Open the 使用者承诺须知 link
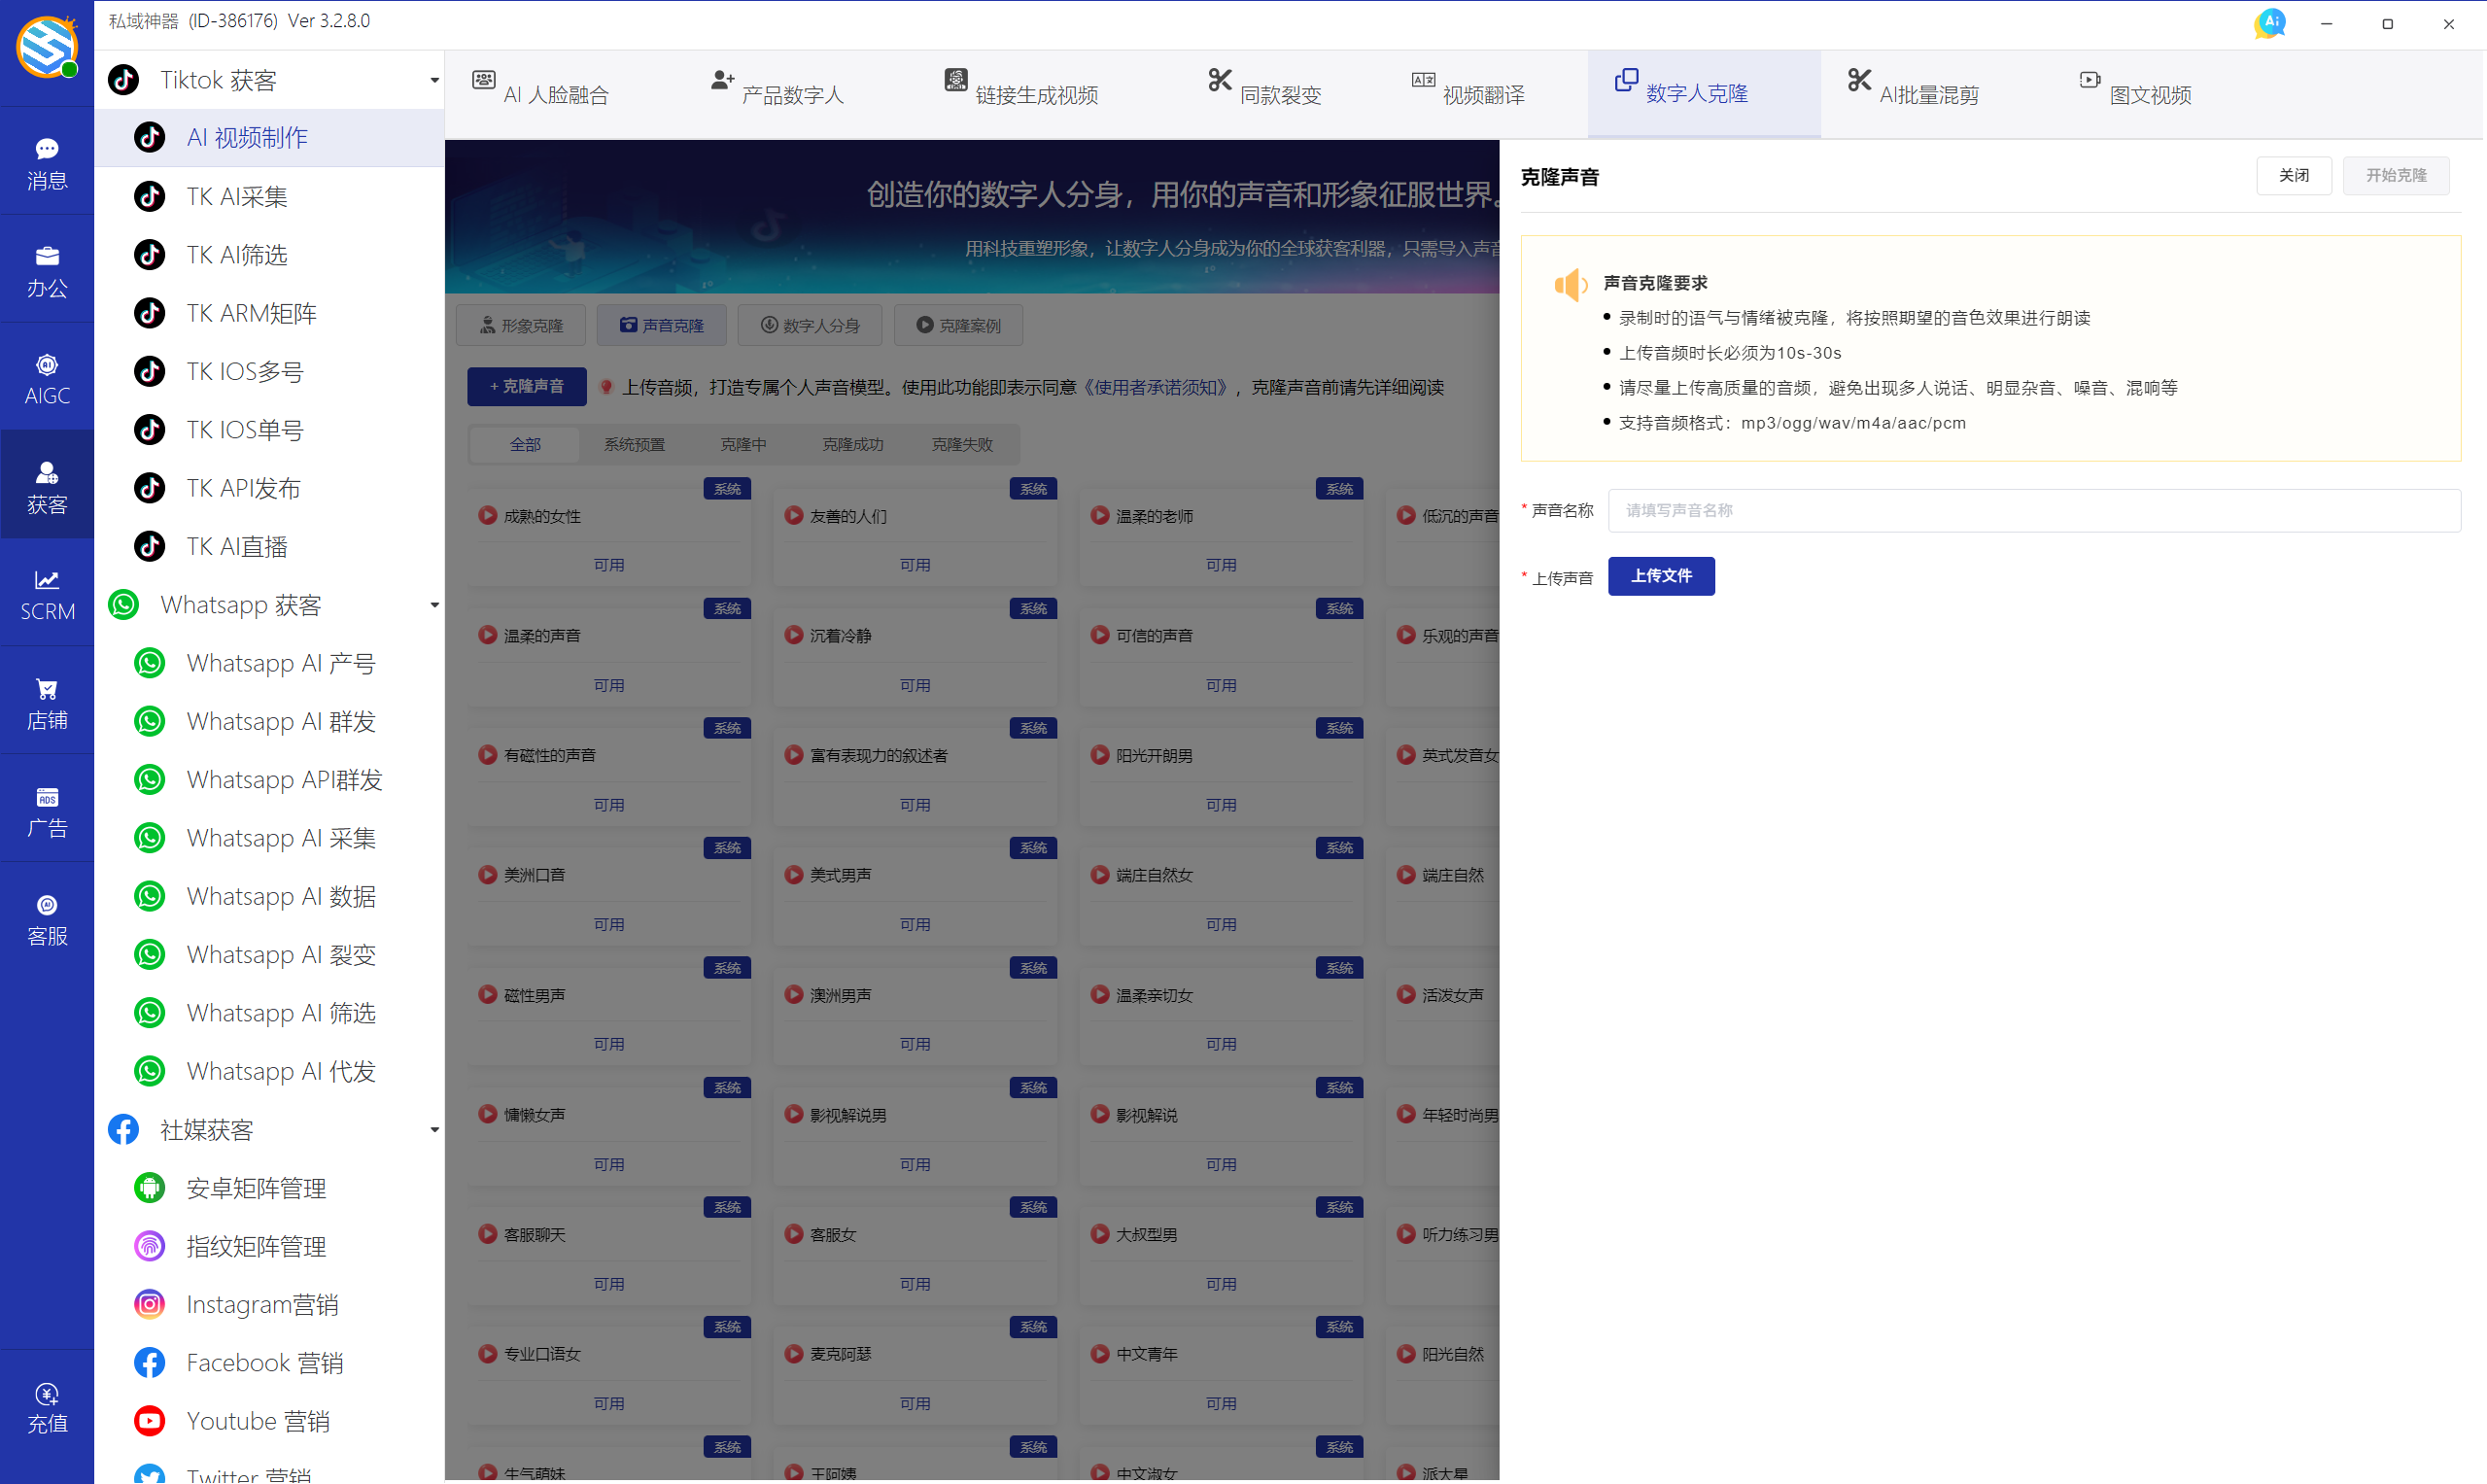The width and height of the screenshot is (2487, 1484). point(1155,387)
